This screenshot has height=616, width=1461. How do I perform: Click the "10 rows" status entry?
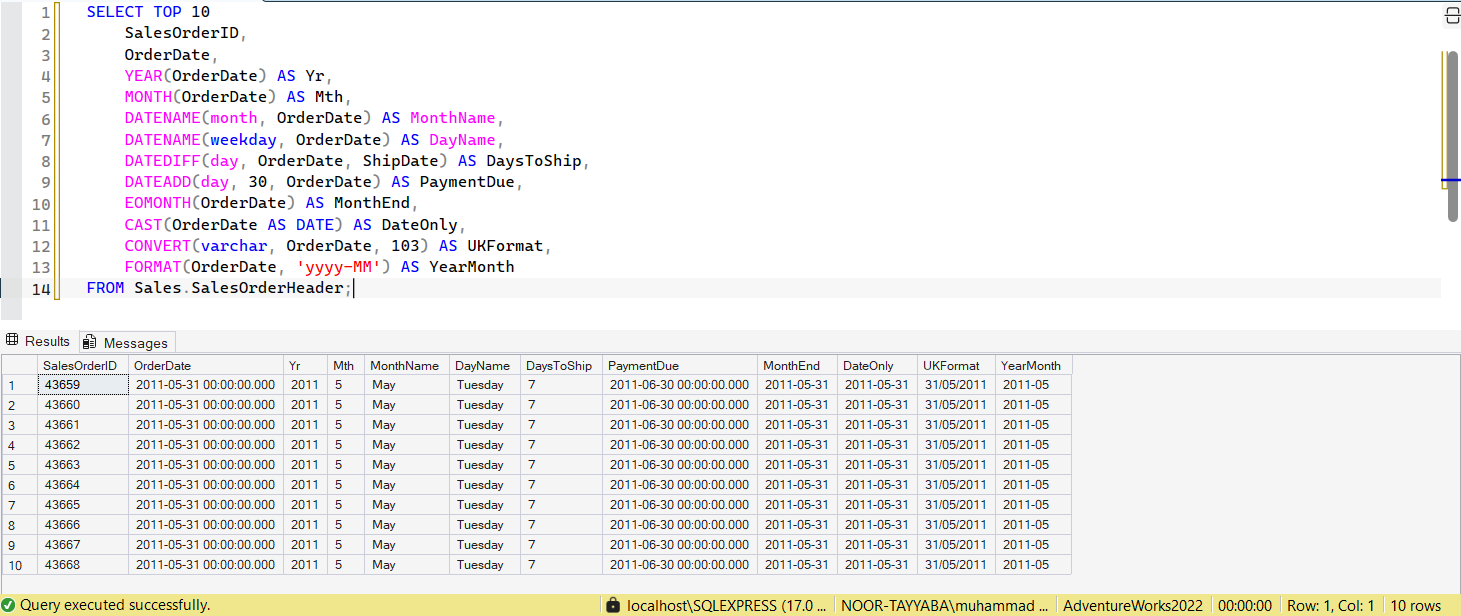pyautogui.click(x=1416, y=605)
